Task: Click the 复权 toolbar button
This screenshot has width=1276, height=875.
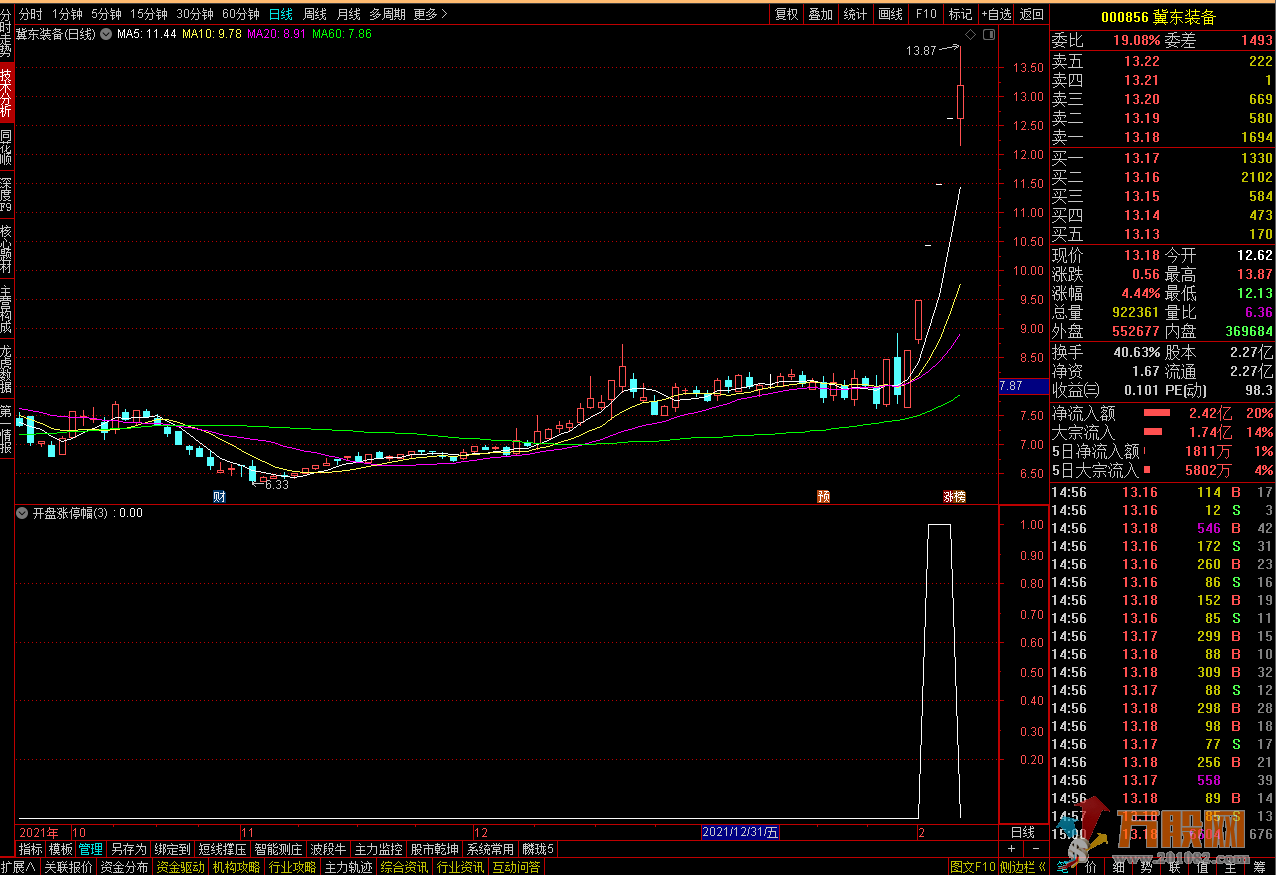Action: tap(787, 14)
